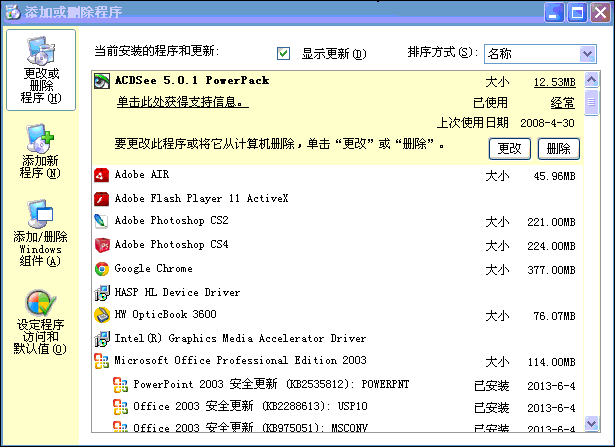Maximize the 添加或删除程序 window
Viewport: 615px width, 447px height.
coord(577,13)
